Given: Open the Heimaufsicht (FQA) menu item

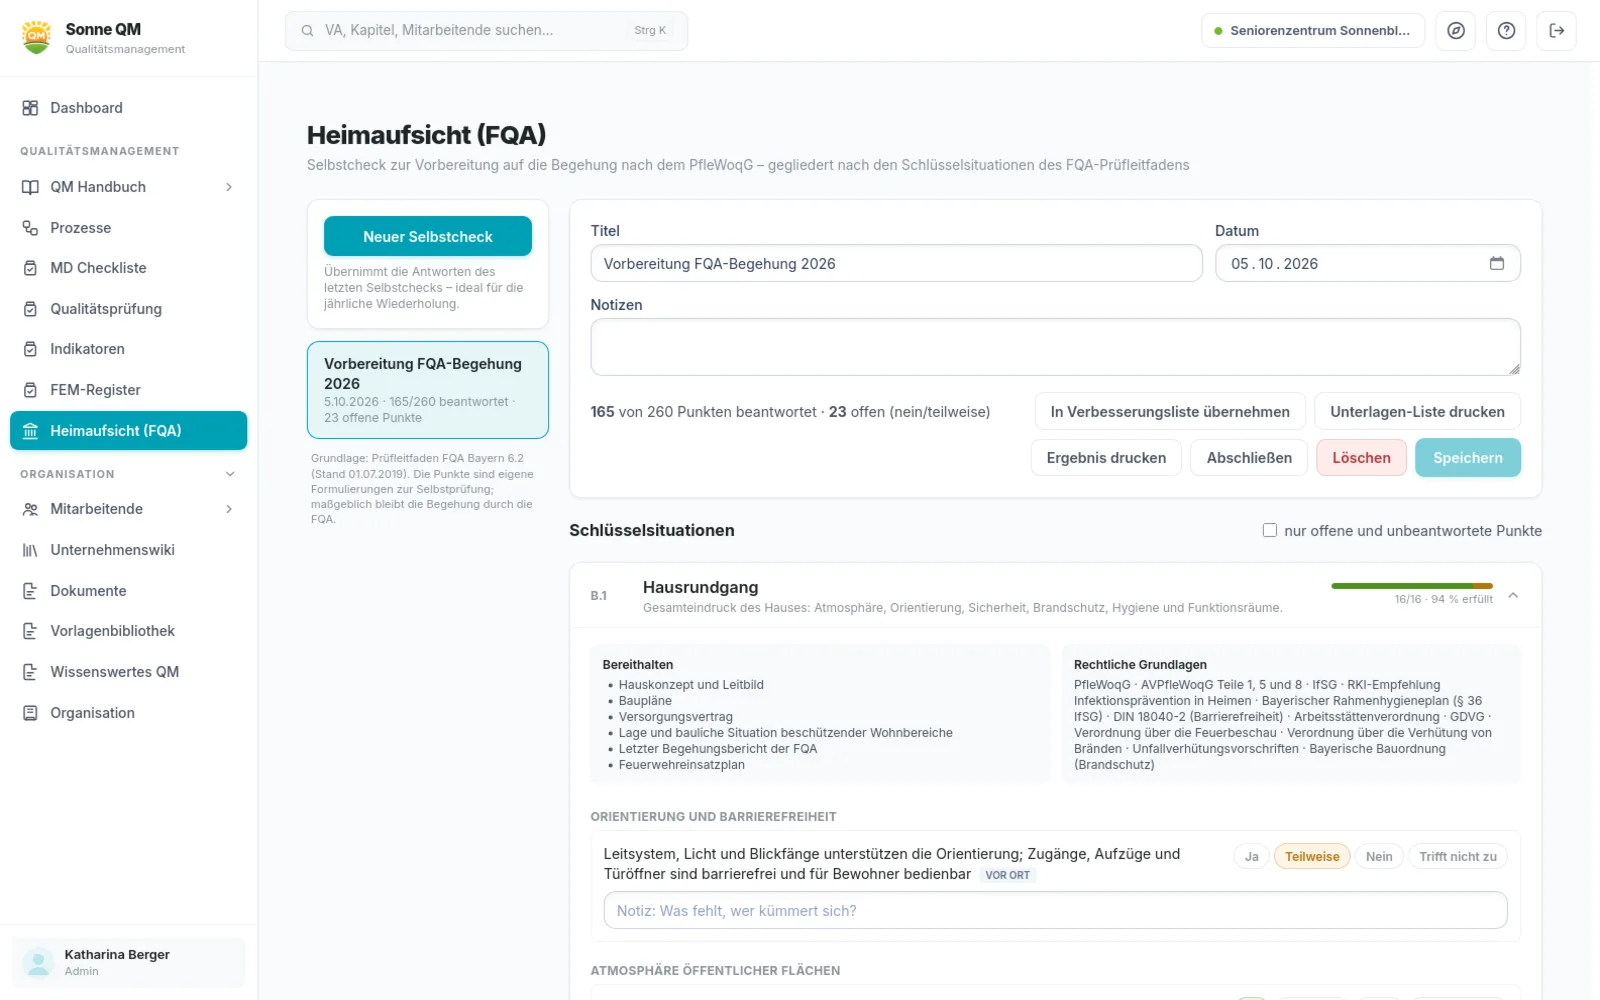Looking at the screenshot, I should pyautogui.click(x=128, y=431).
